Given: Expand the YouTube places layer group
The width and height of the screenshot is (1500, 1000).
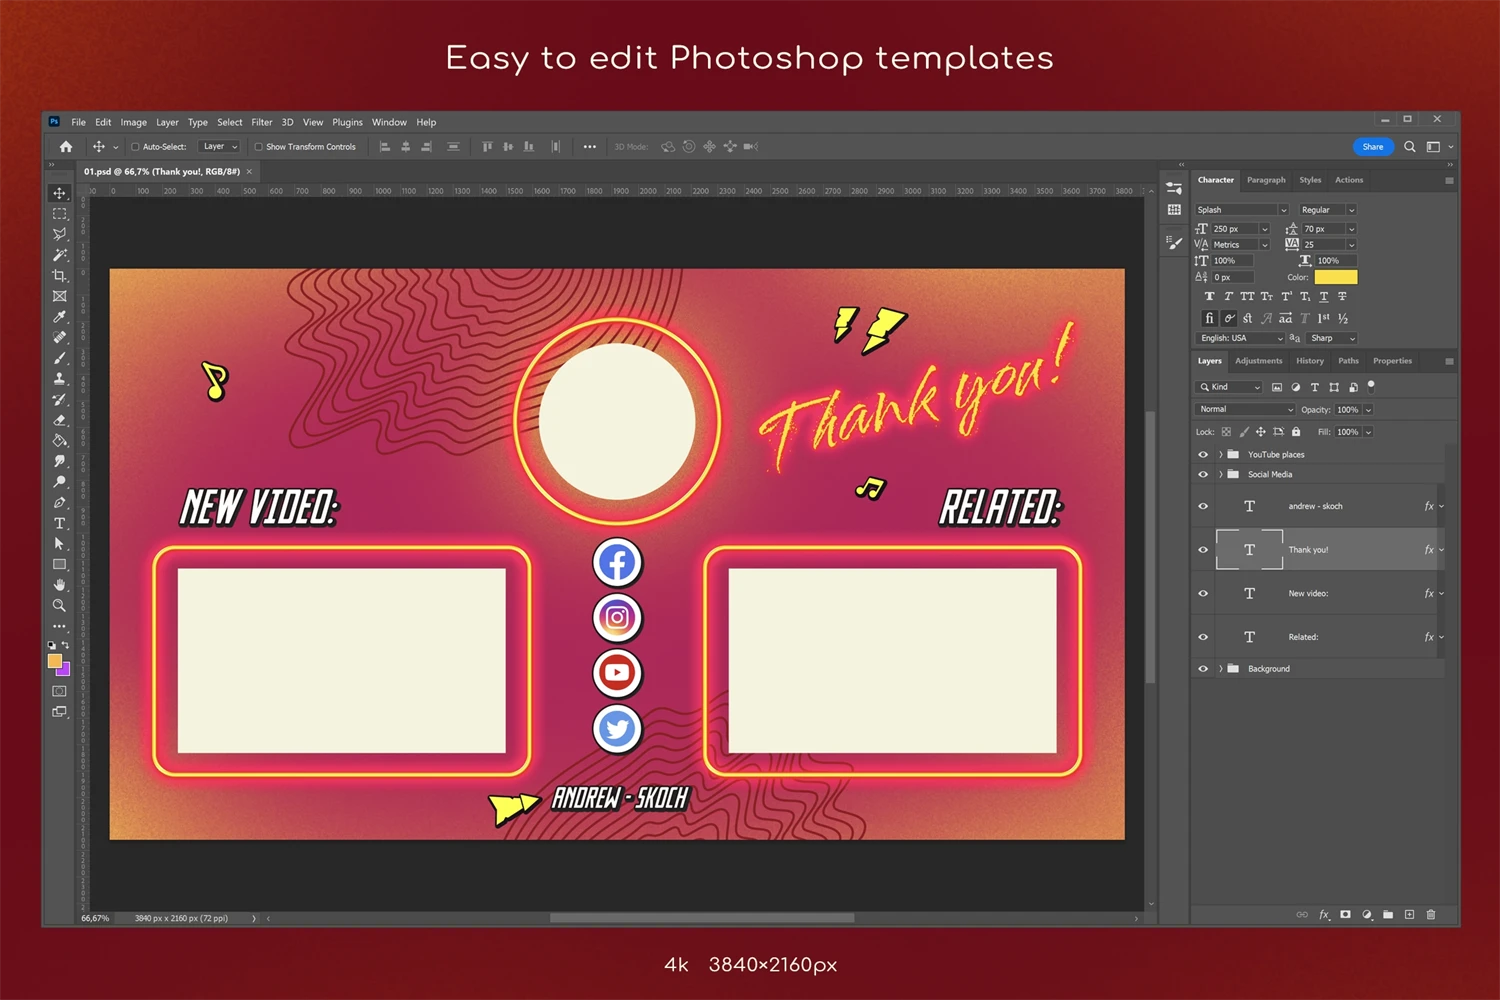Looking at the screenshot, I should (x=1220, y=455).
